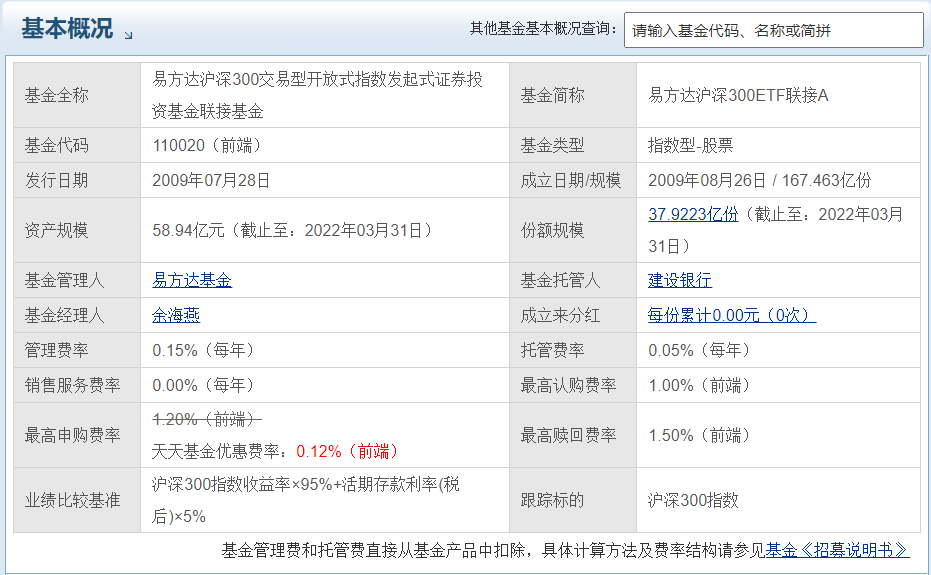The image size is (931, 575).
Task: Select the 成立来分红 label cell
Action: pyautogui.click(x=573, y=315)
